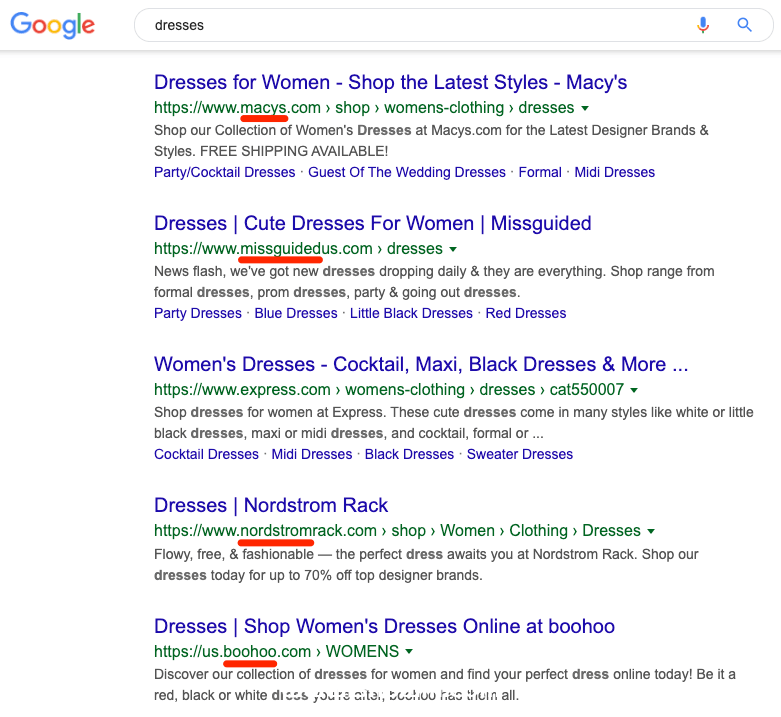Visit the 'Sweater Dresses' sitelink
This screenshot has width=781, height=717.
(520, 454)
